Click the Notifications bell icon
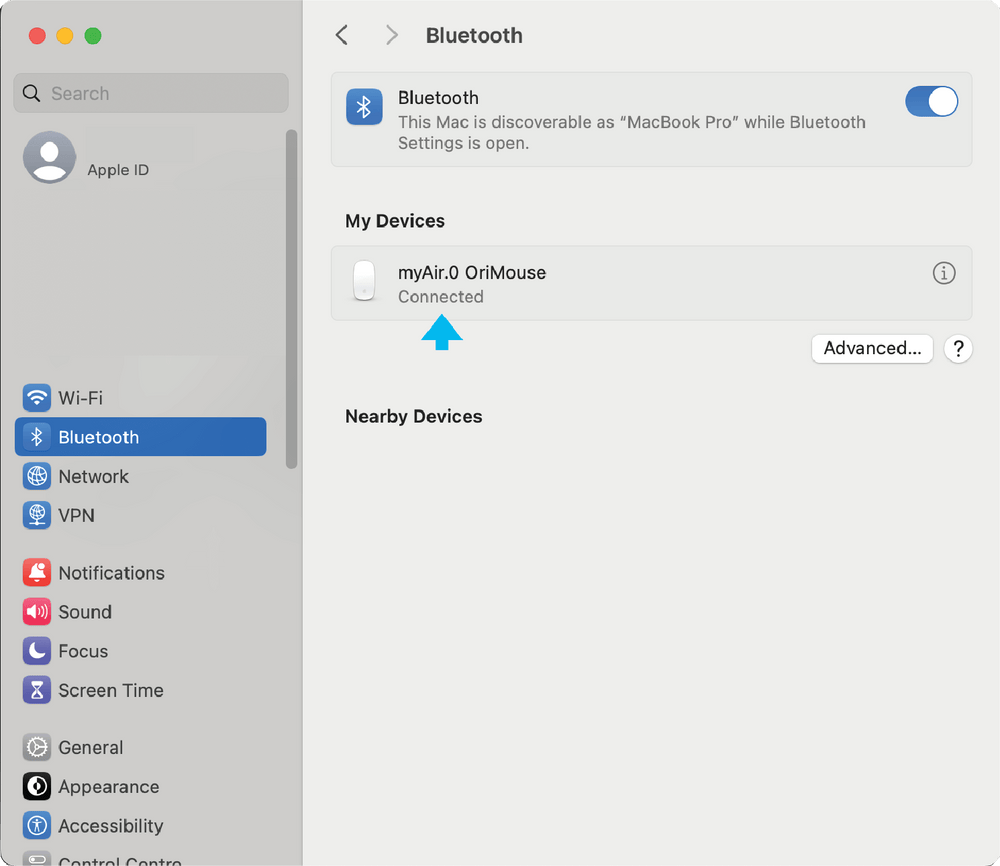The image size is (1000, 866). [x=37, y=573]
